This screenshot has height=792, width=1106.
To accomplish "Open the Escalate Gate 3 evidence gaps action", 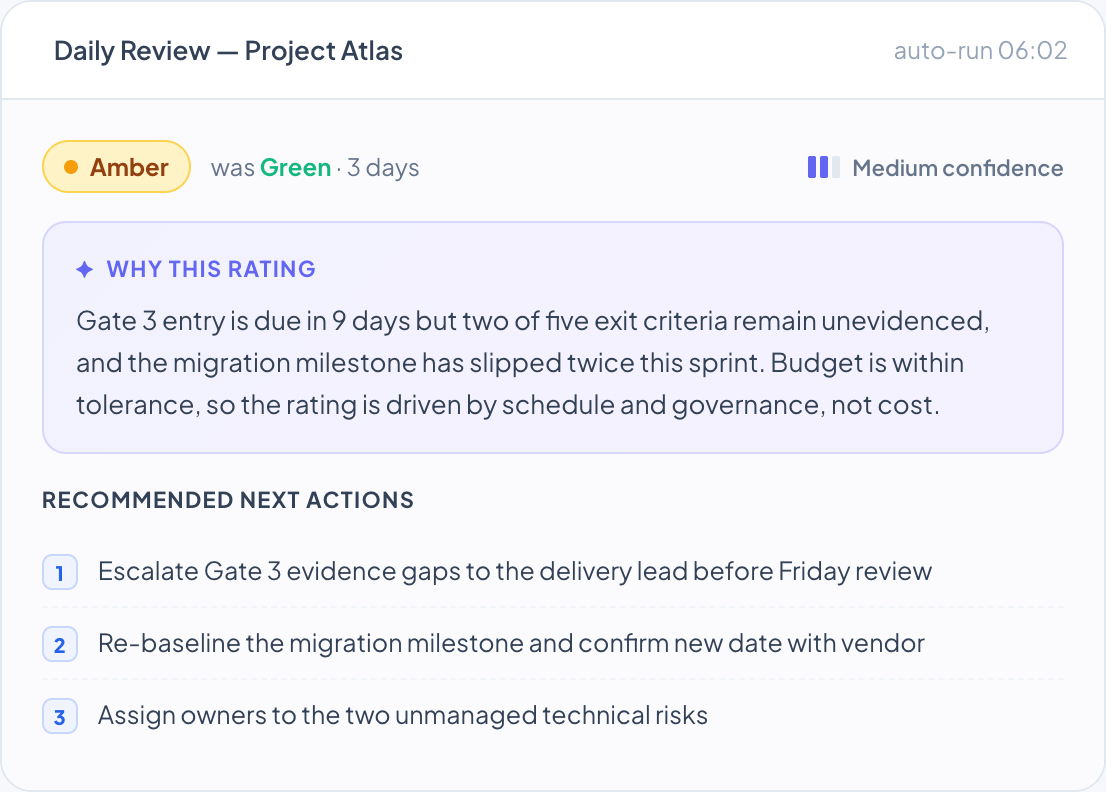I will [x=553, y=572].
